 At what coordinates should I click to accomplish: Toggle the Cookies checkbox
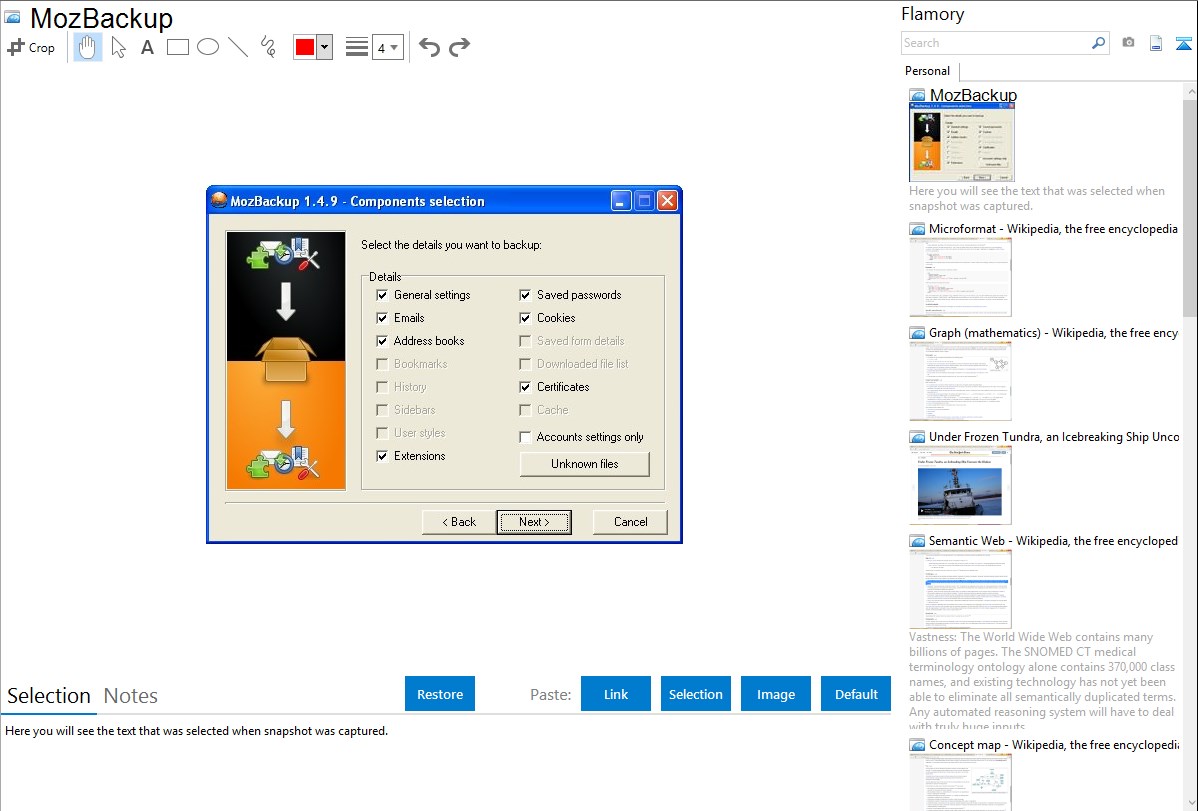click(525, 318)
